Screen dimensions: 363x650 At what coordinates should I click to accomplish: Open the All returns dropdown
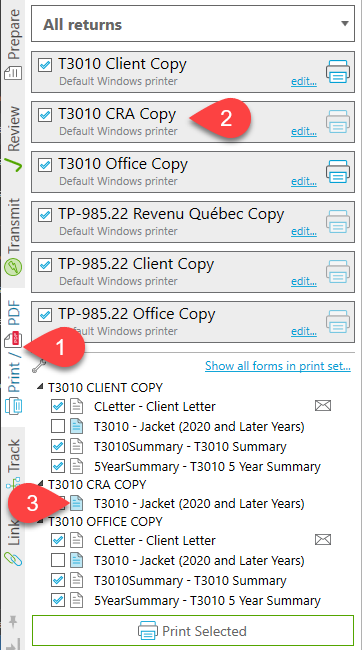[x=193, y=24]
